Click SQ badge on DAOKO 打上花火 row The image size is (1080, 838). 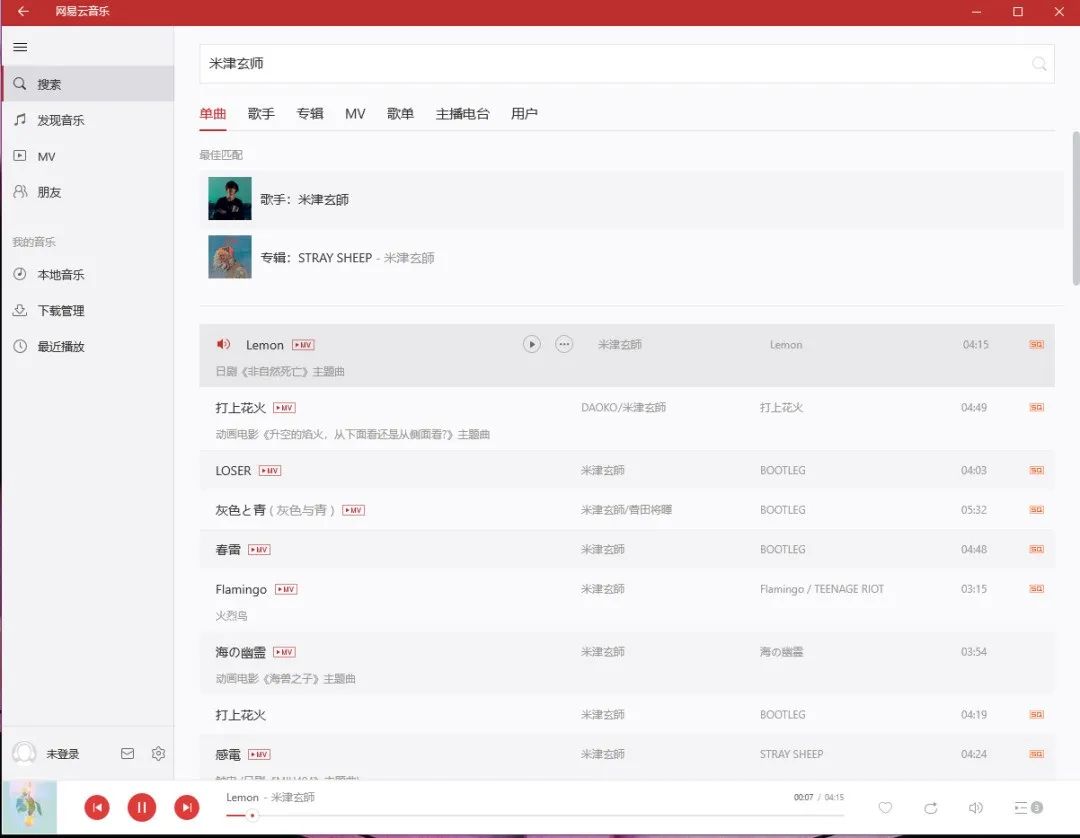coord(1037,408)
